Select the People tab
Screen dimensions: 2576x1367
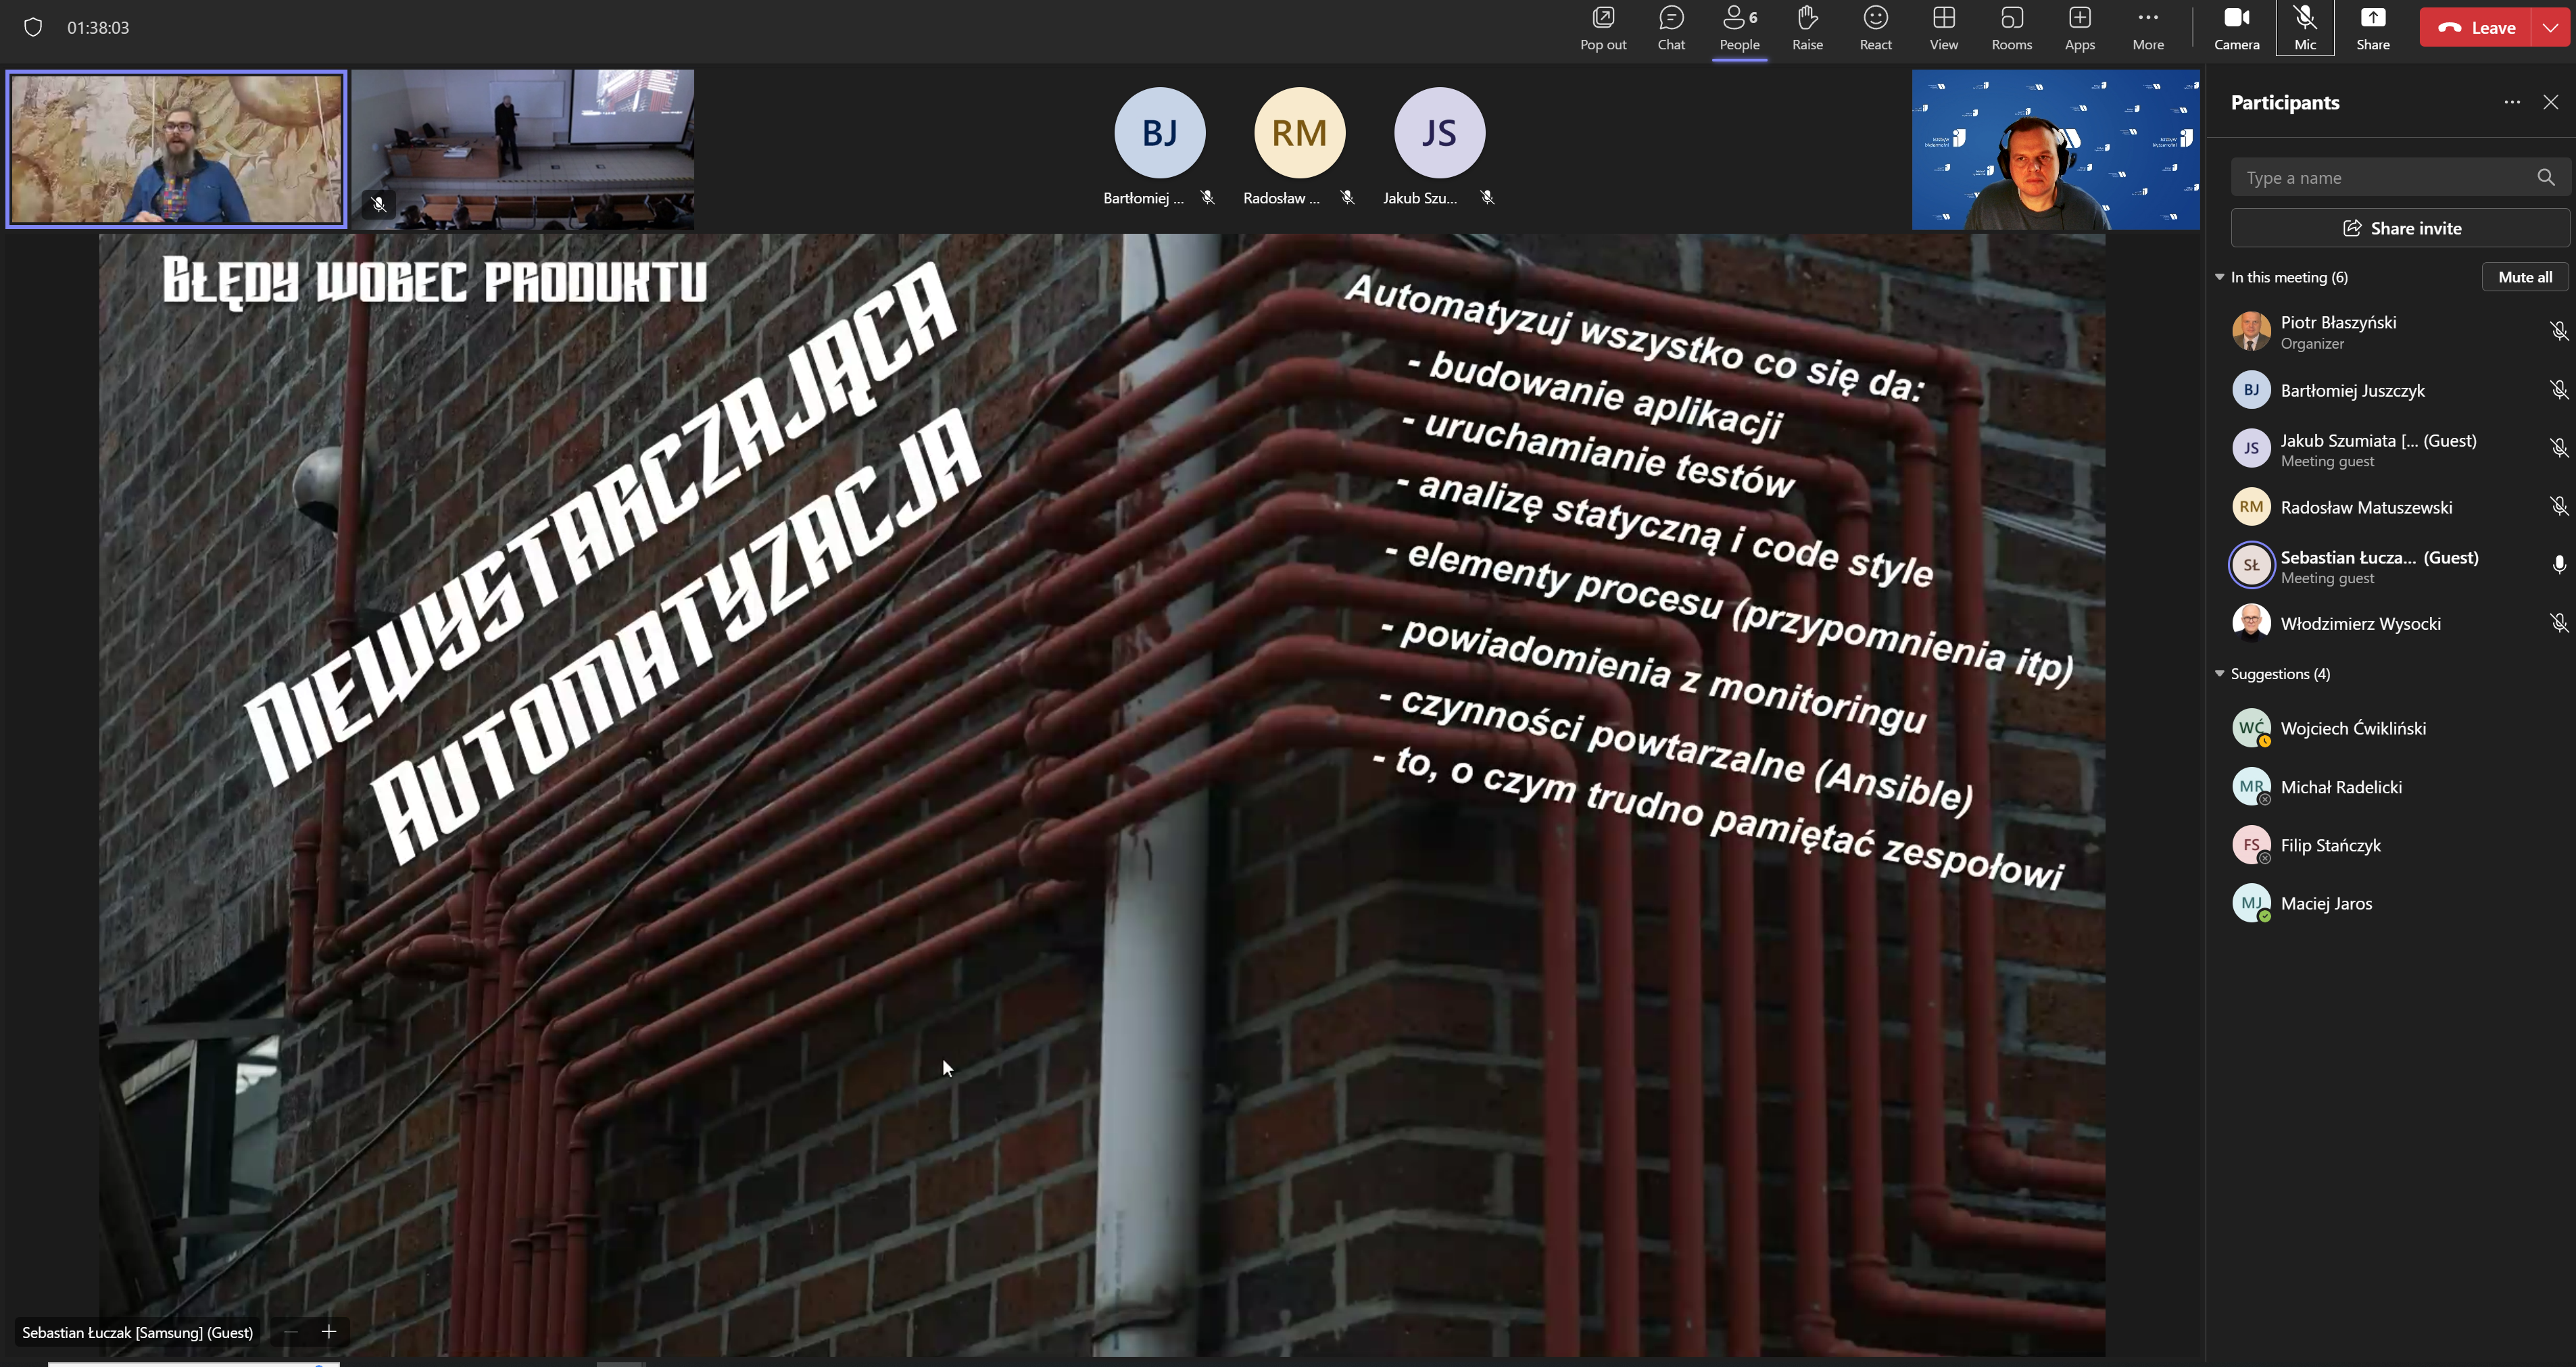point(1738,27)
